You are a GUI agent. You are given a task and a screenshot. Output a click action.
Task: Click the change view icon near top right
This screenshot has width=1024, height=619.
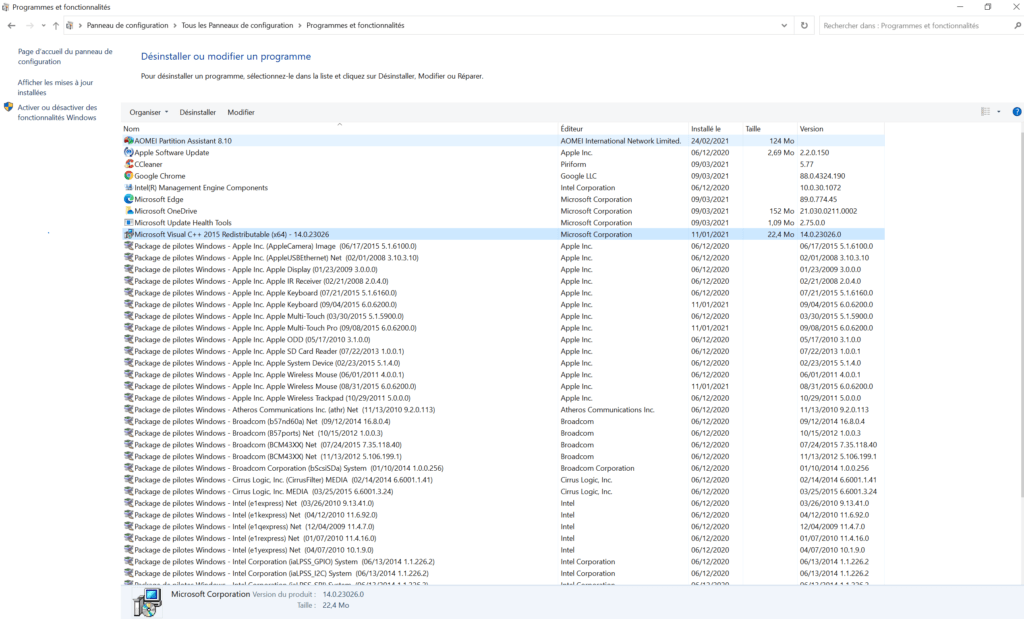[x=986, y=111]
